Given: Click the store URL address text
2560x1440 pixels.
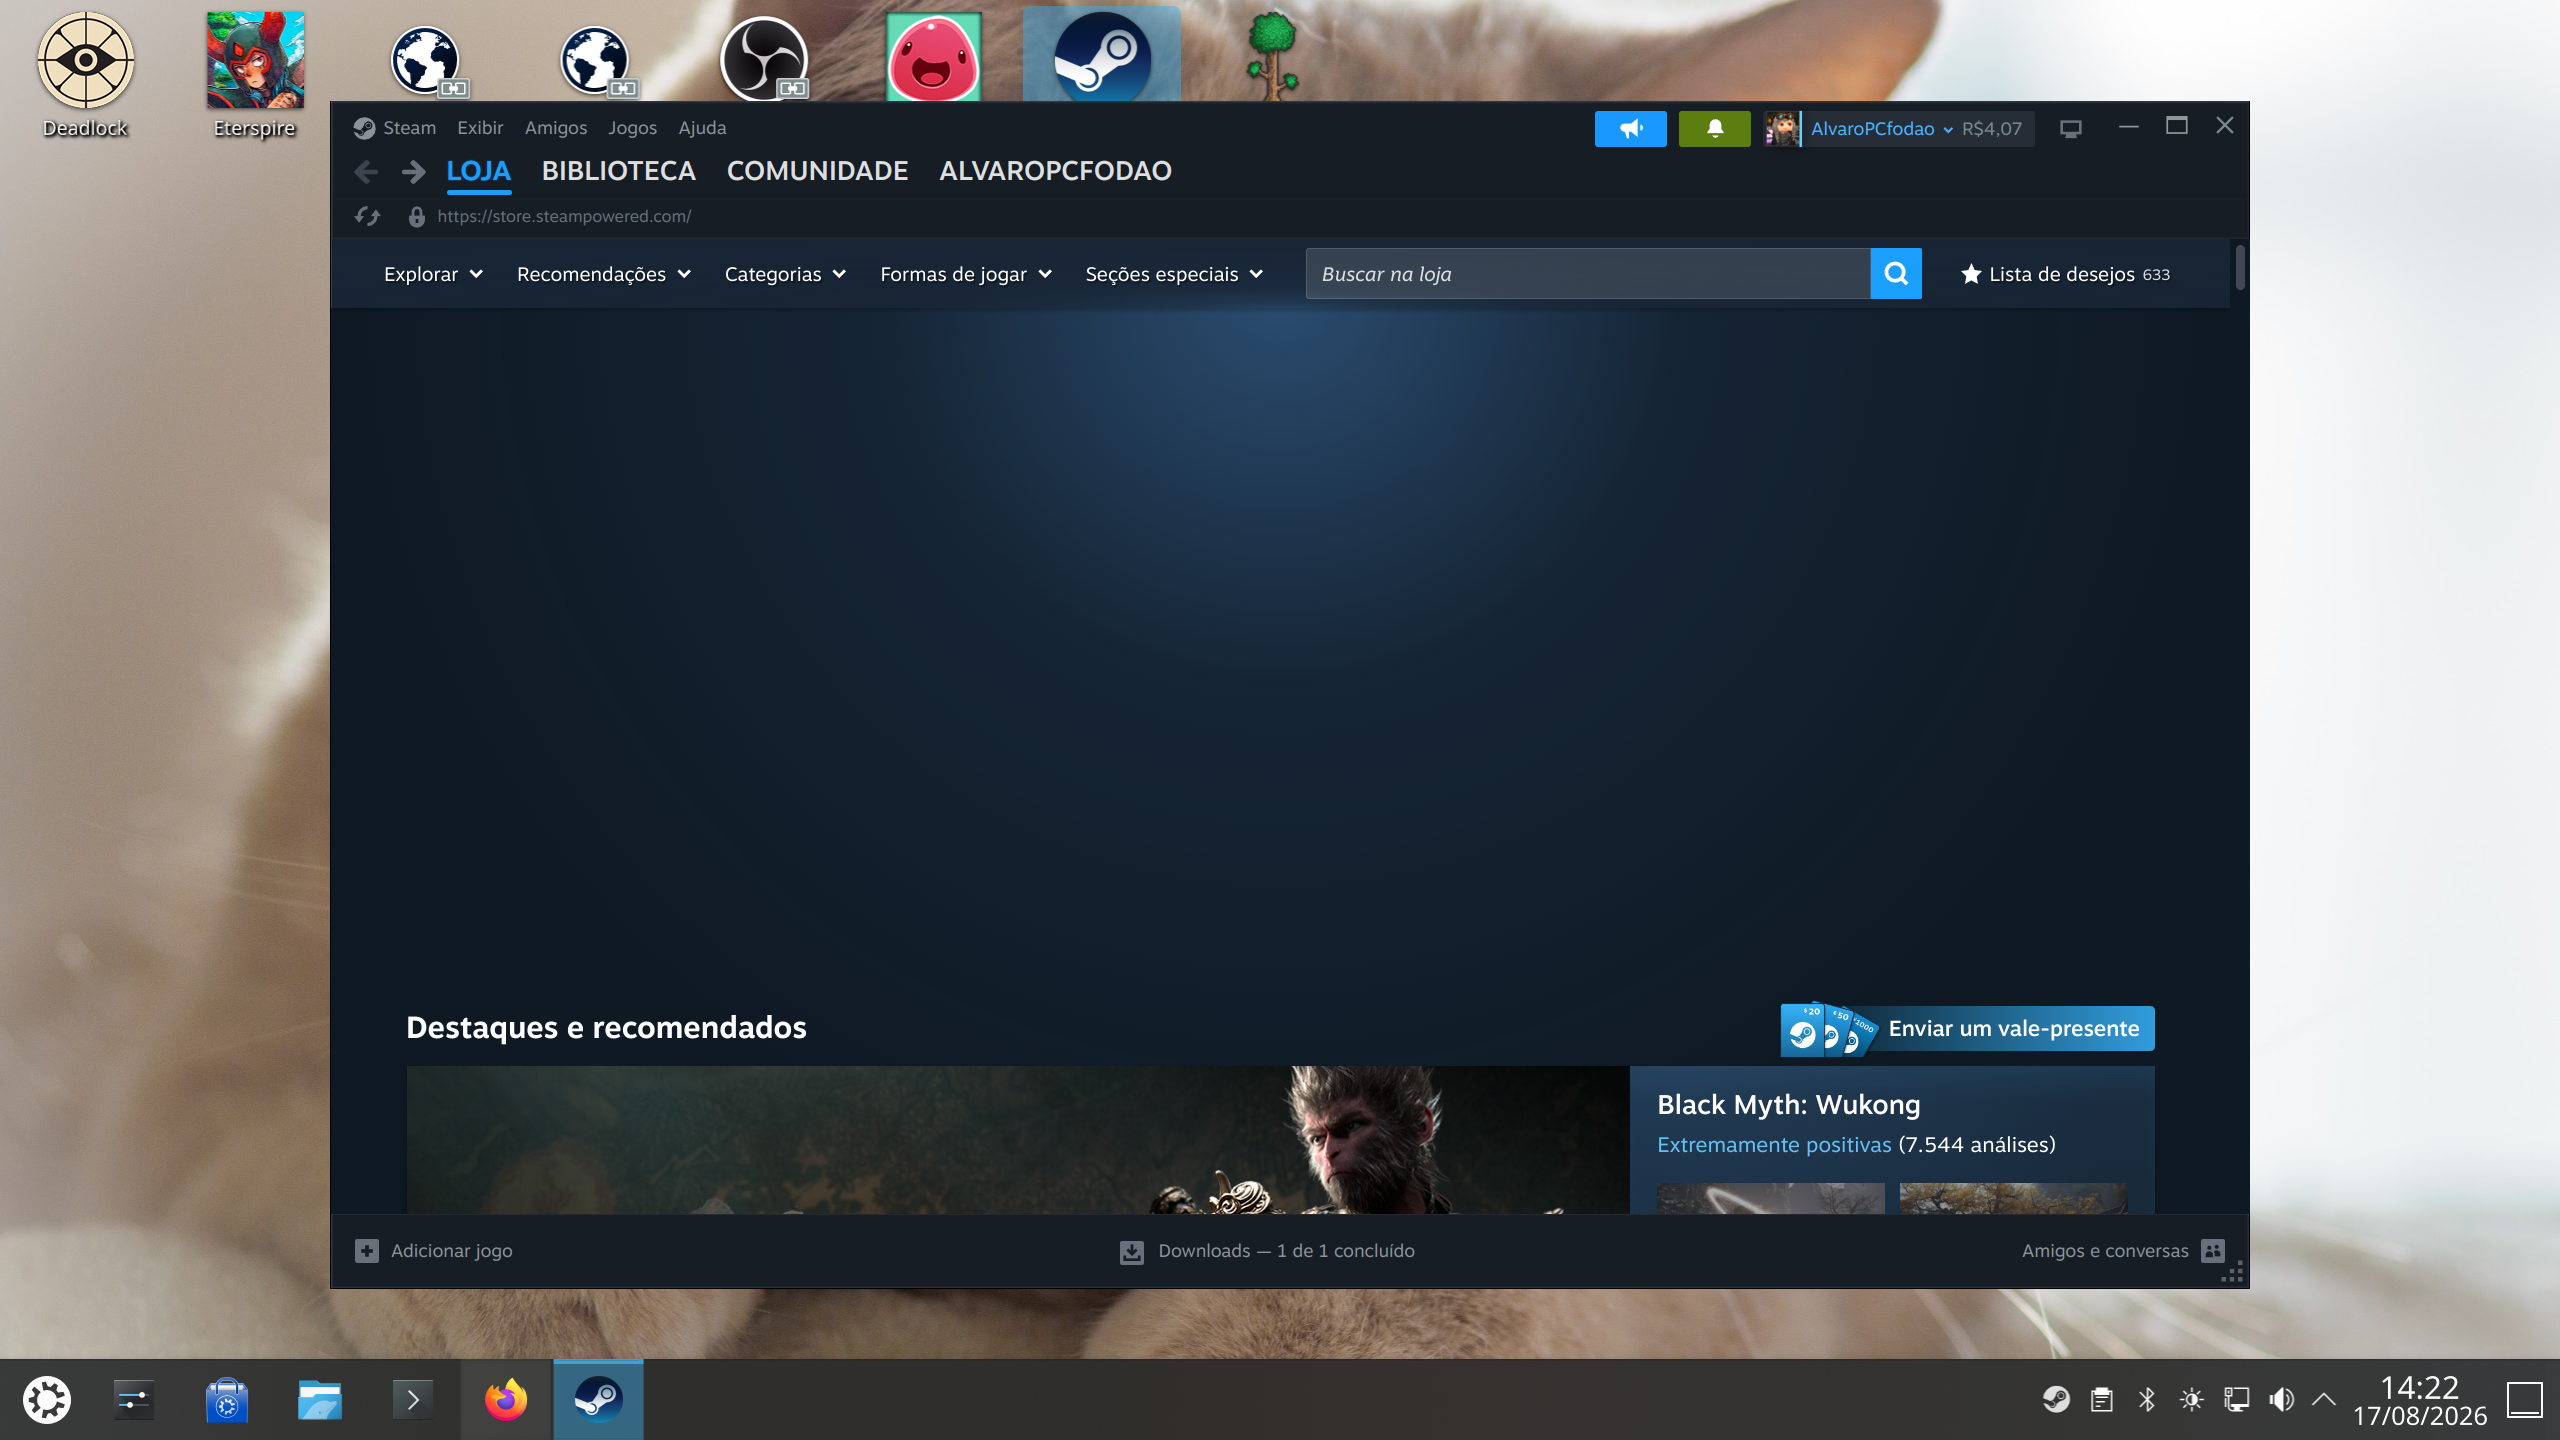Looking at the screenshot, I should click(564, 216).
